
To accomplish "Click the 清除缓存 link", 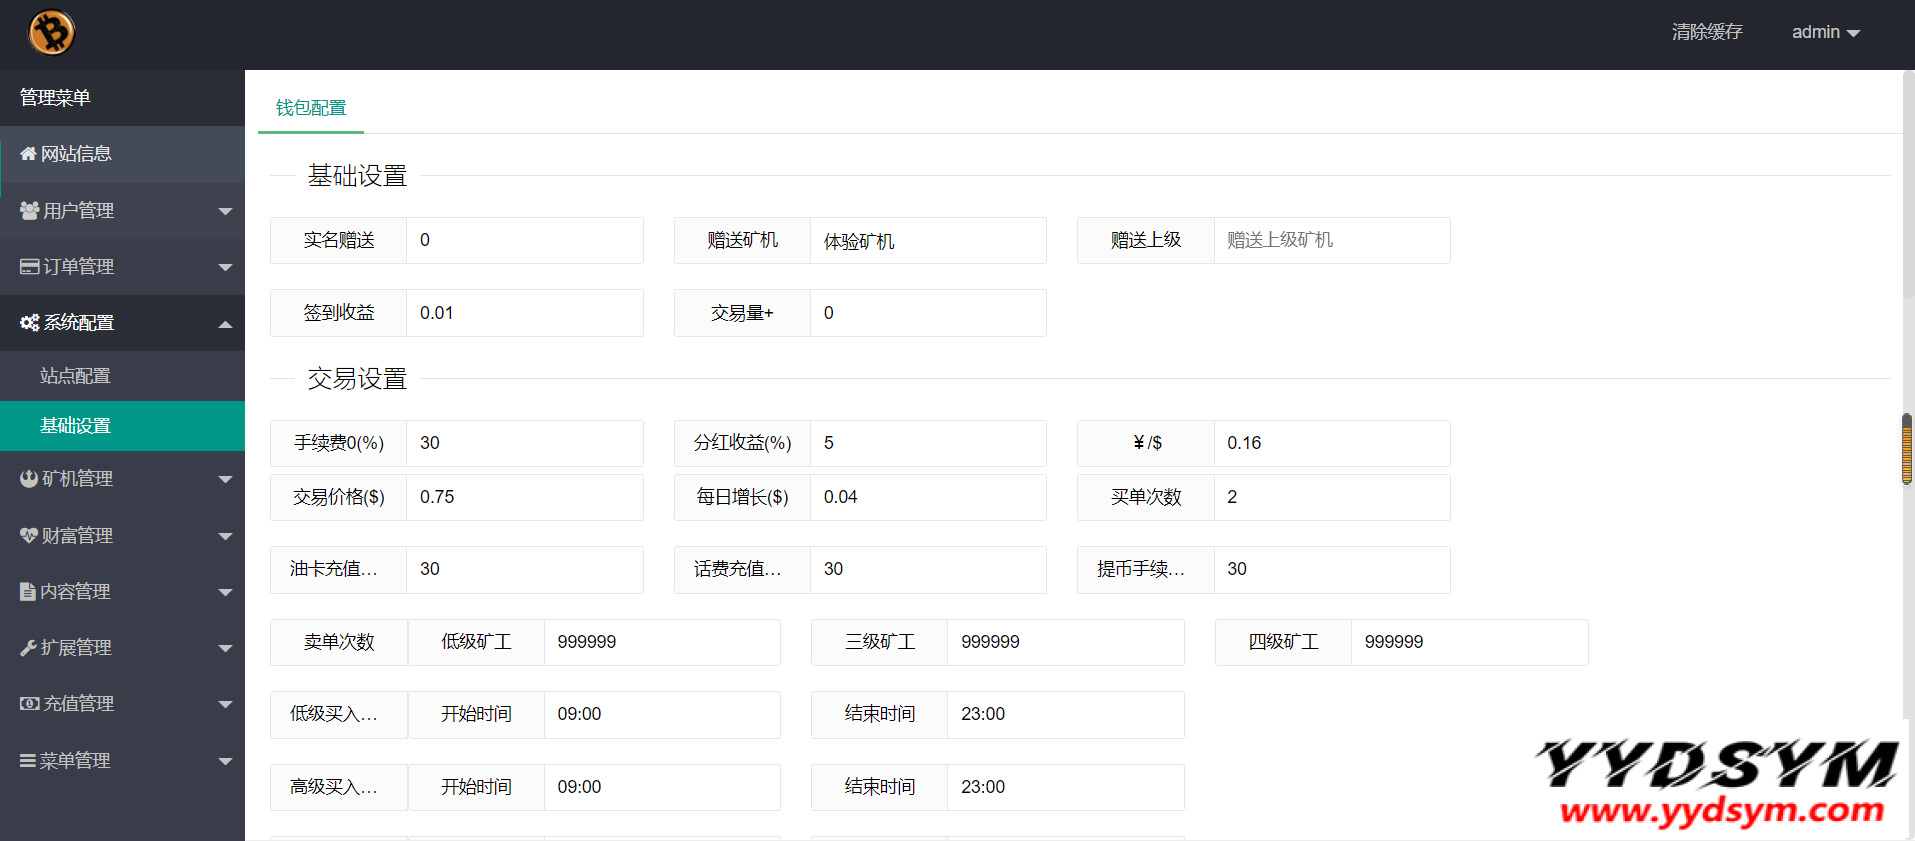I will pos(1706,33).
